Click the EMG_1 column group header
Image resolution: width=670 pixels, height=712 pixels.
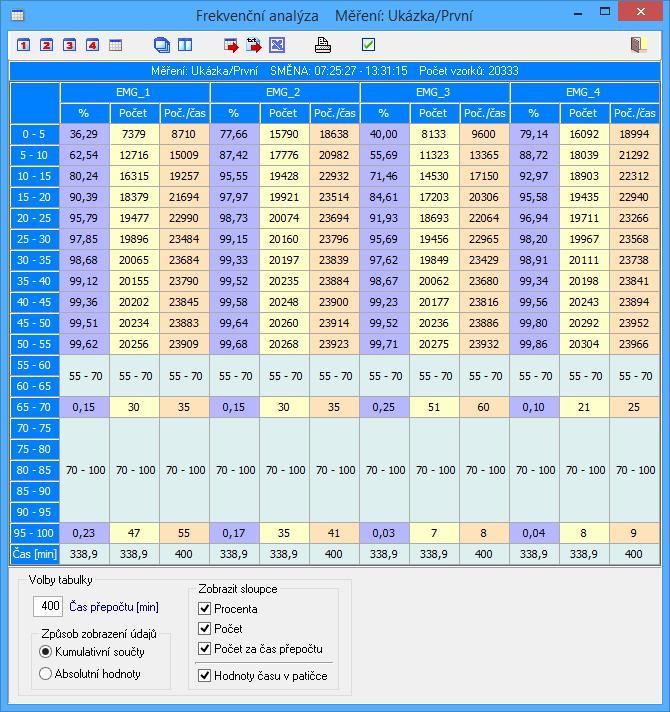click(135, 92)
